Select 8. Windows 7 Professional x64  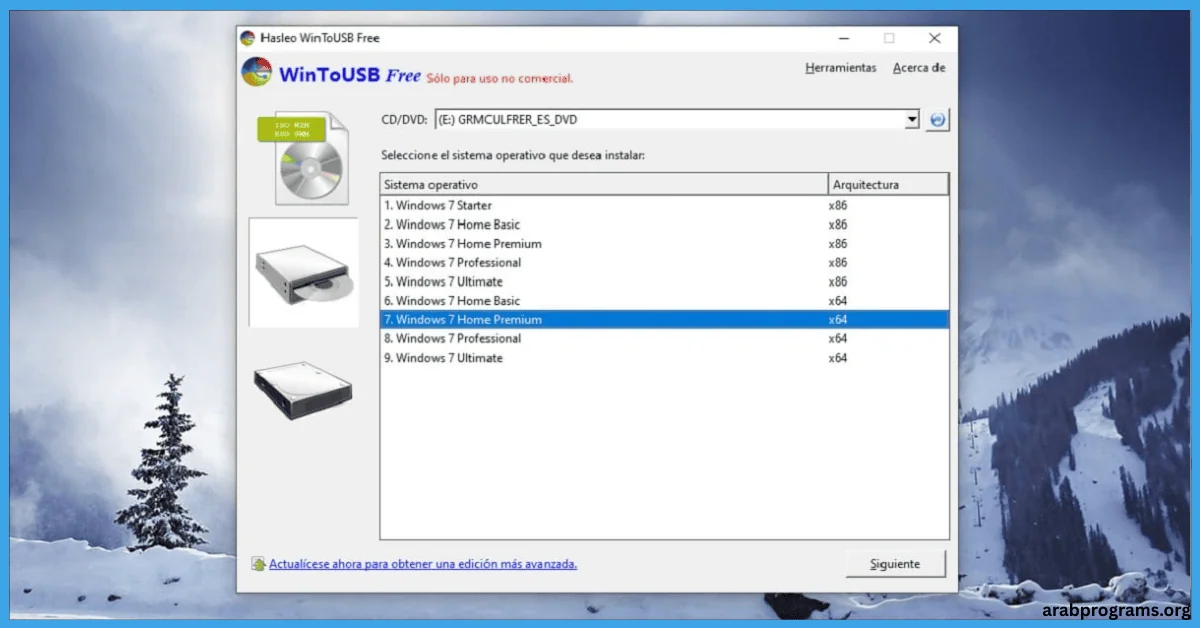click(664, 339)
